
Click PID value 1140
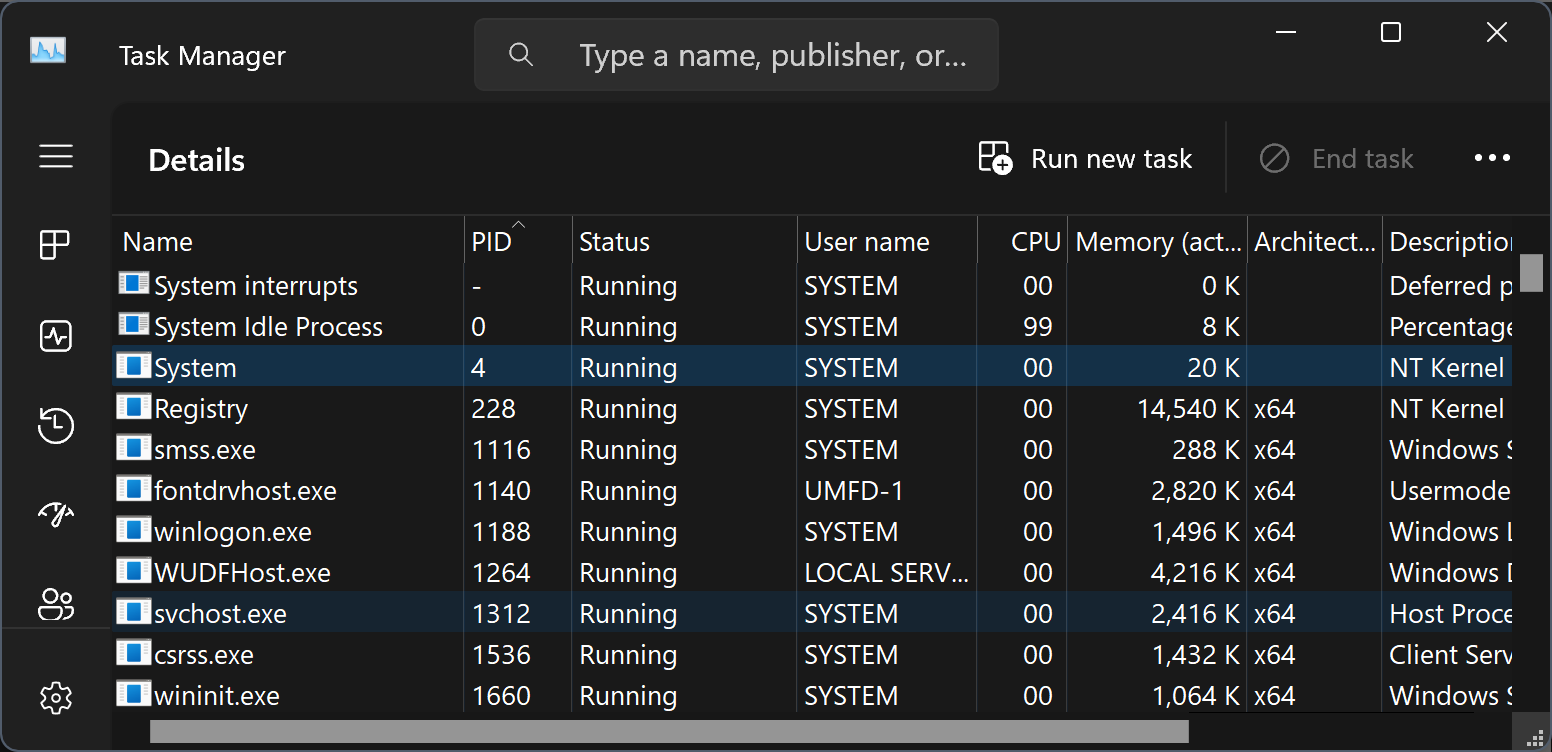[501, 491]
